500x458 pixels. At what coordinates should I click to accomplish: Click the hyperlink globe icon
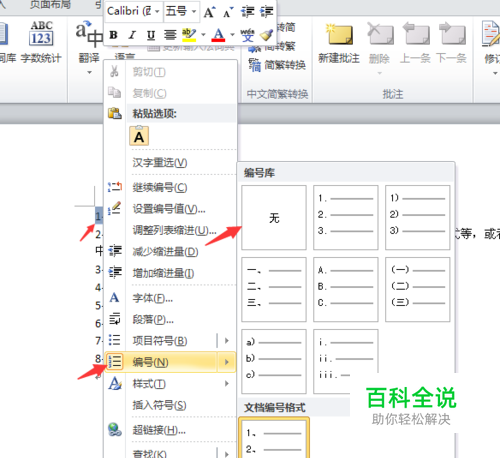coord(115,430)
